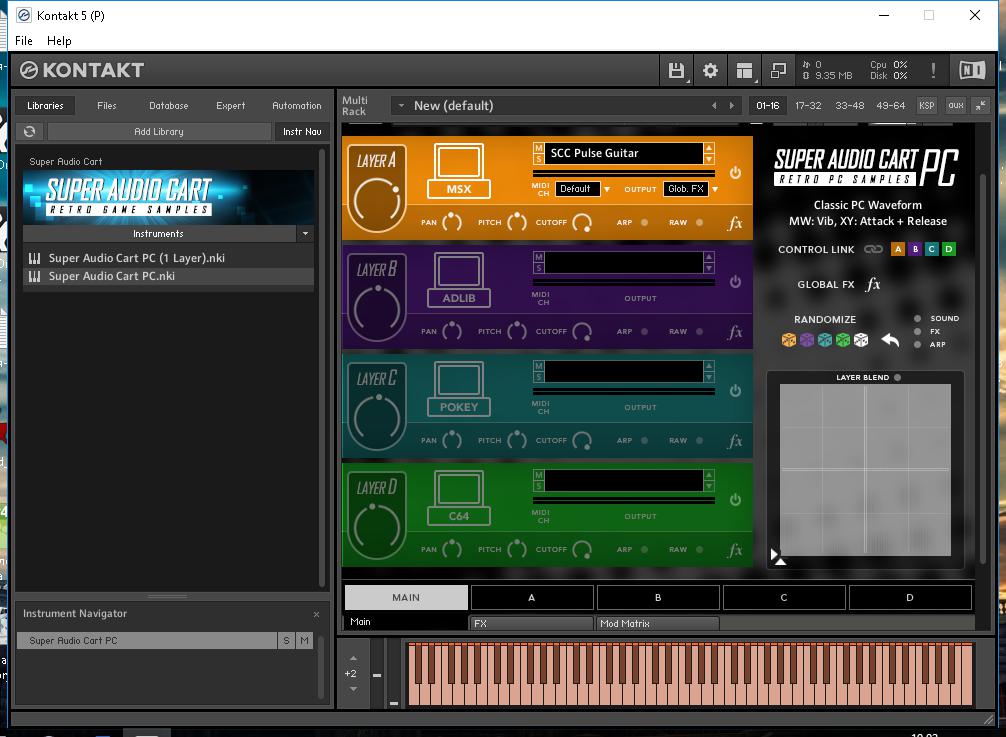The width and height of the screenshot is (1006, 737).
Task: Randomize all layers with white dice
Action: click(x=860, y=340)
